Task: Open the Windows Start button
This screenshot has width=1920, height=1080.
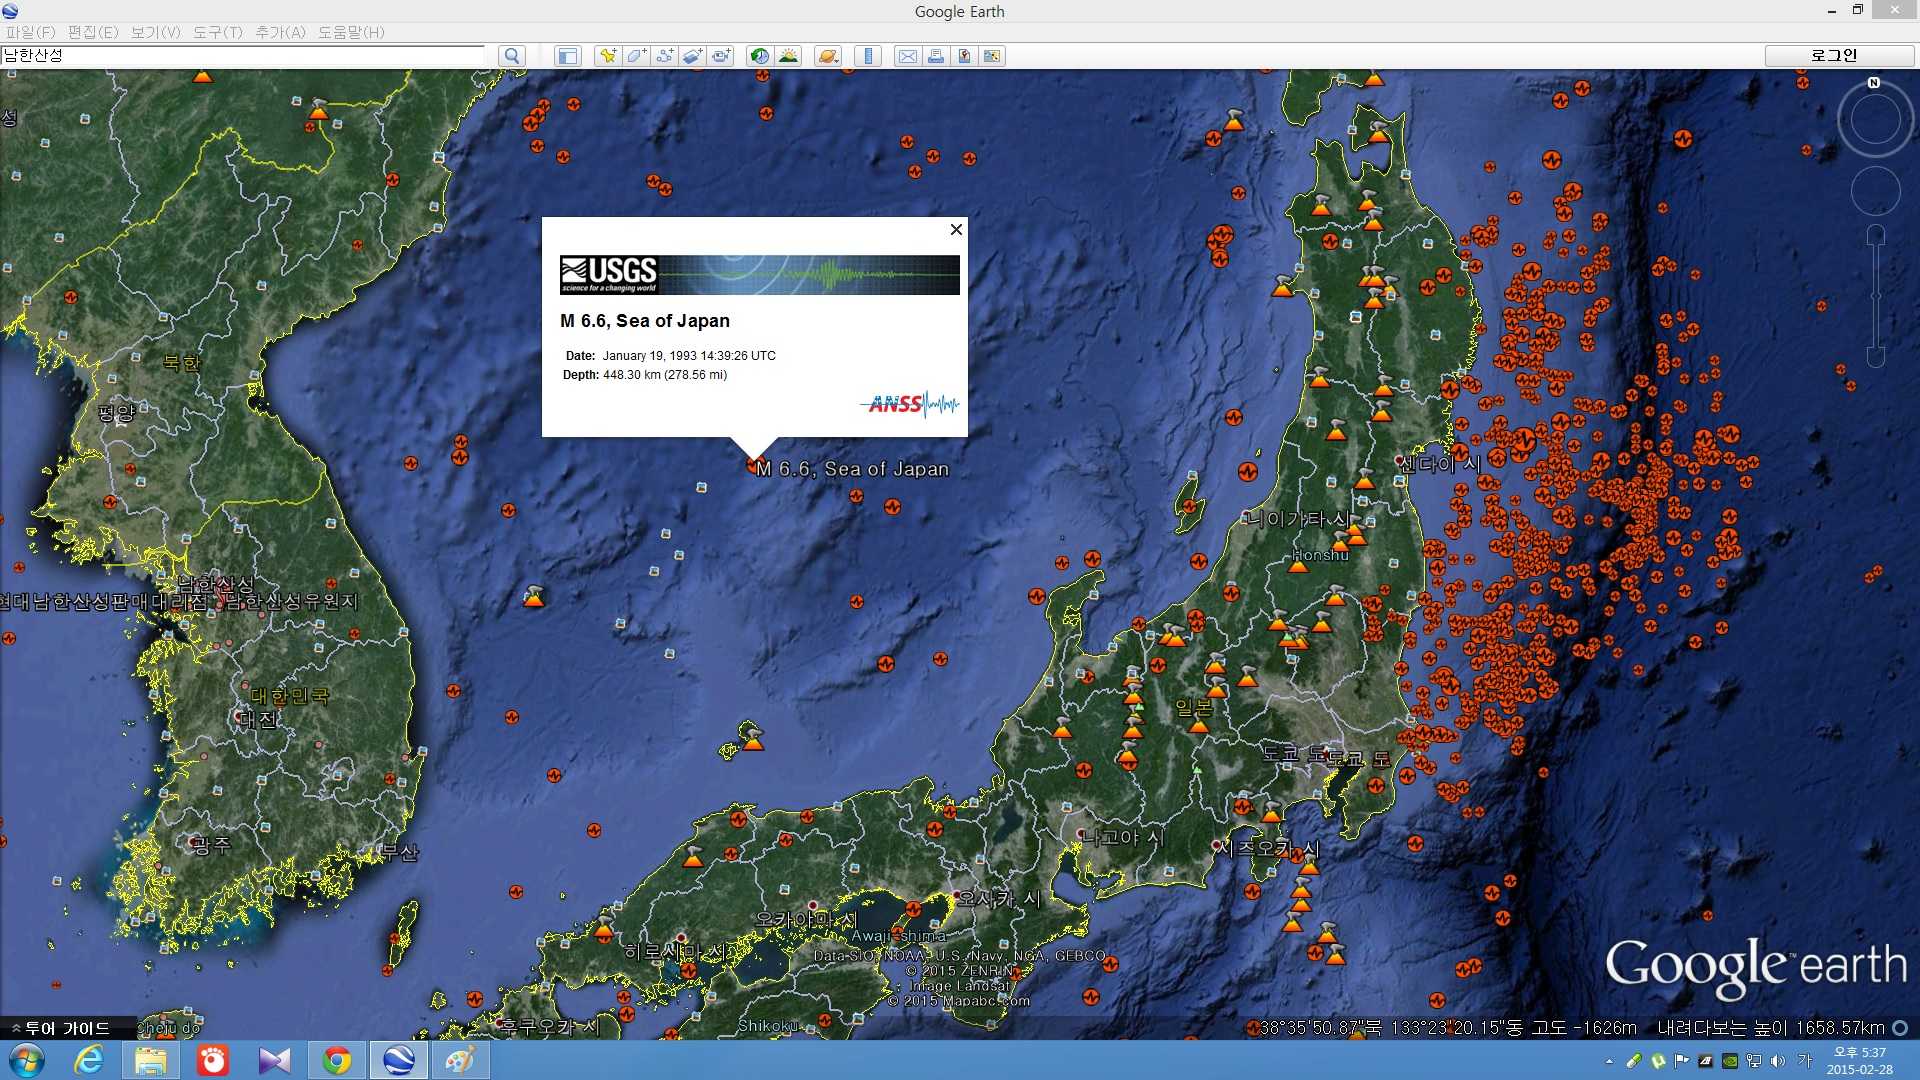Action: pos(26,1060)
